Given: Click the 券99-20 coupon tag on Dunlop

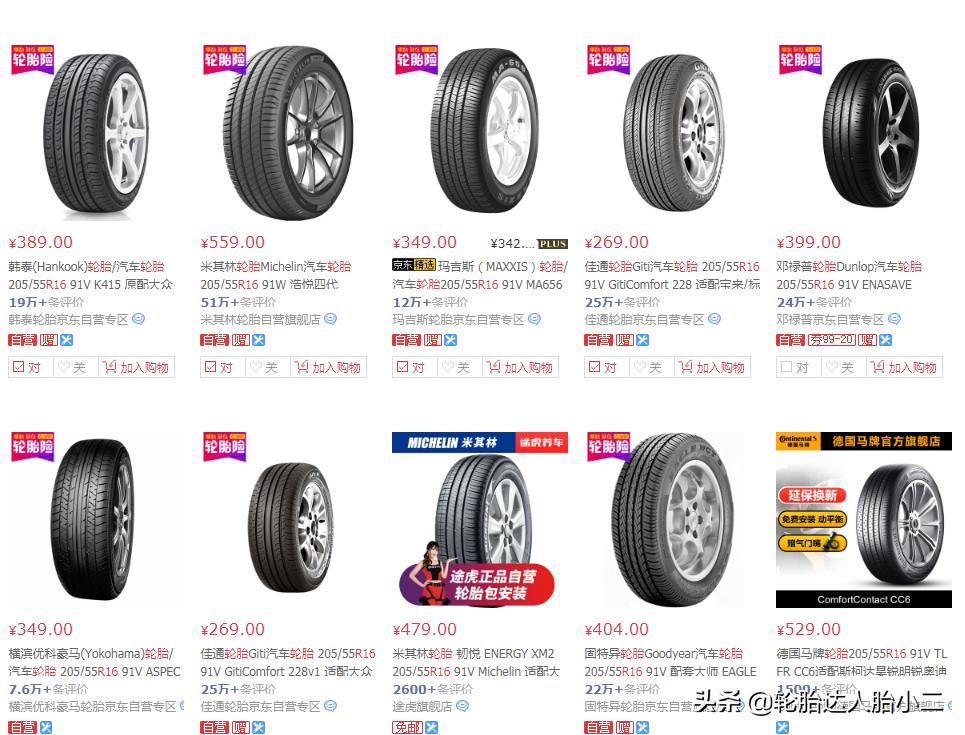Looking at the screenshot, I should coord(831,340).
